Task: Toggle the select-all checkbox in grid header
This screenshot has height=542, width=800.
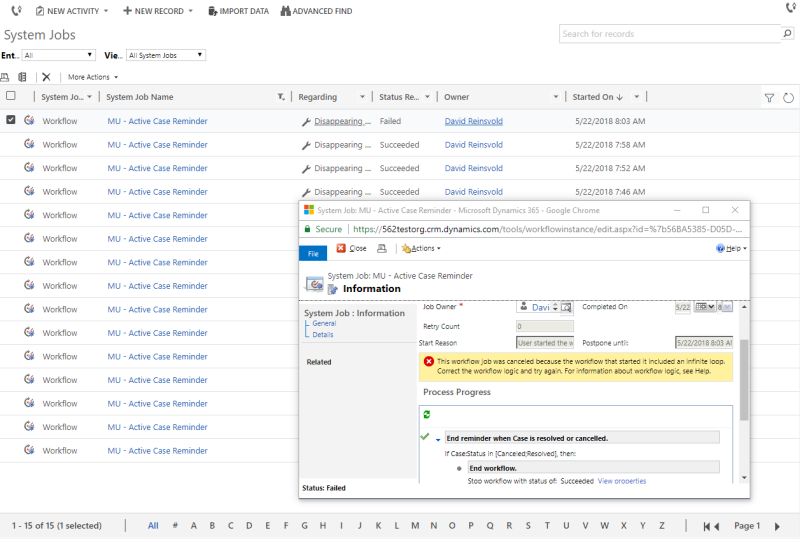Action: [11, 95]
